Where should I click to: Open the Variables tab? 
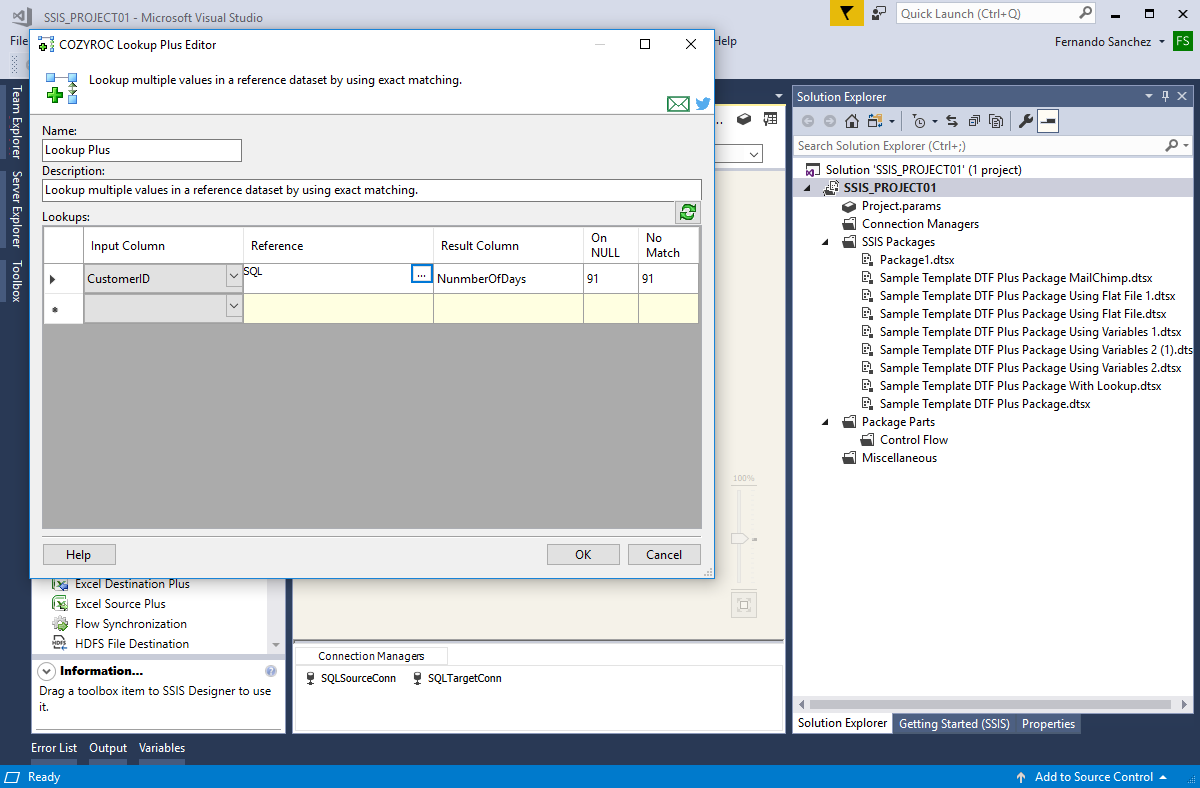[162, 748]
